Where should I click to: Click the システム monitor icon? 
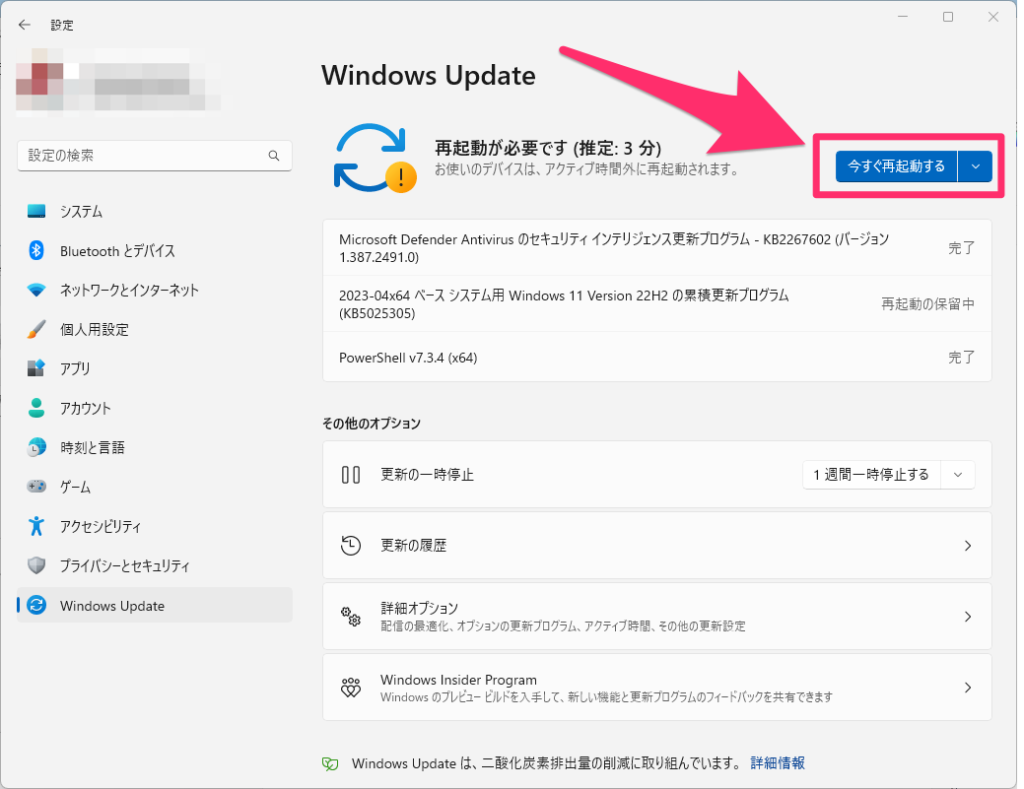pyautogui.click(x=37, y=211)
